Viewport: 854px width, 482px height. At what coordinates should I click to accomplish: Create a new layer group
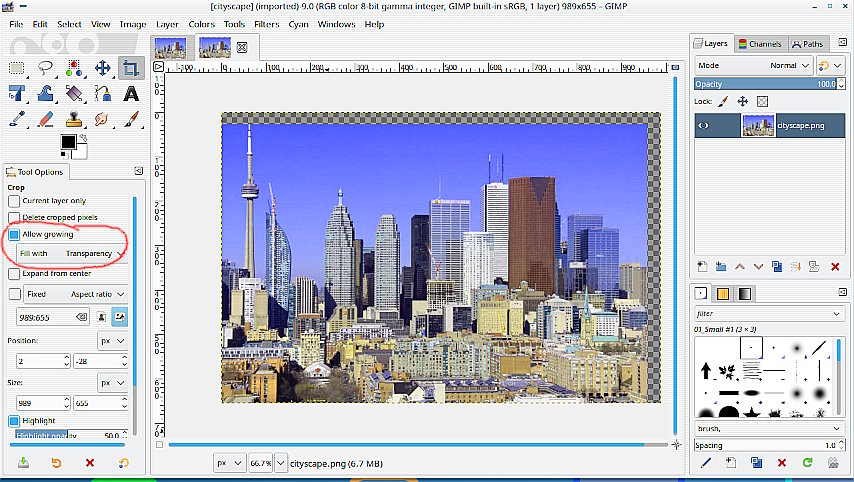click(721, 266)
